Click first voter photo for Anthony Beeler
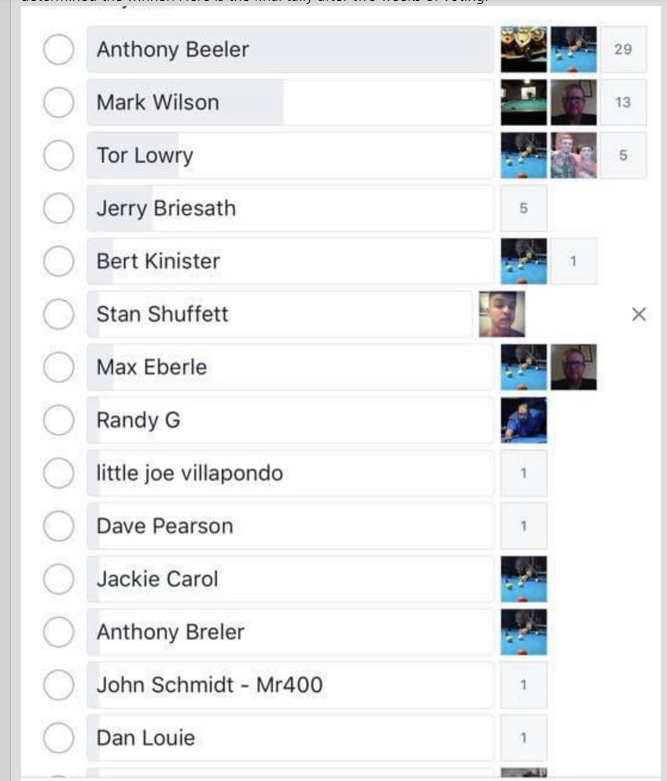The width and height of the screenshot is (667, 781). [523, 49]
